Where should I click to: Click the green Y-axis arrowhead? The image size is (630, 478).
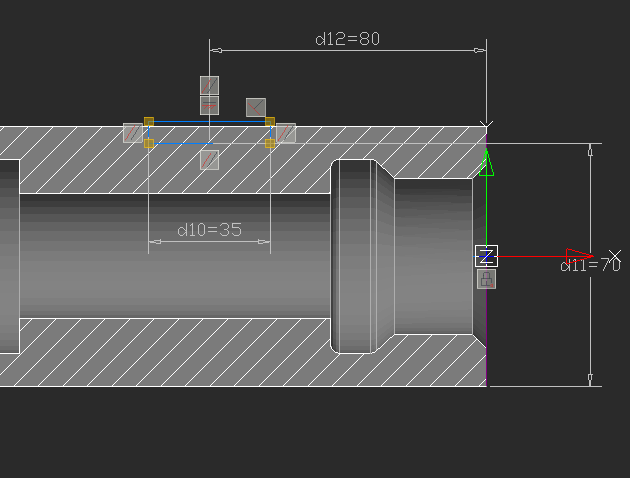[486, 163]
